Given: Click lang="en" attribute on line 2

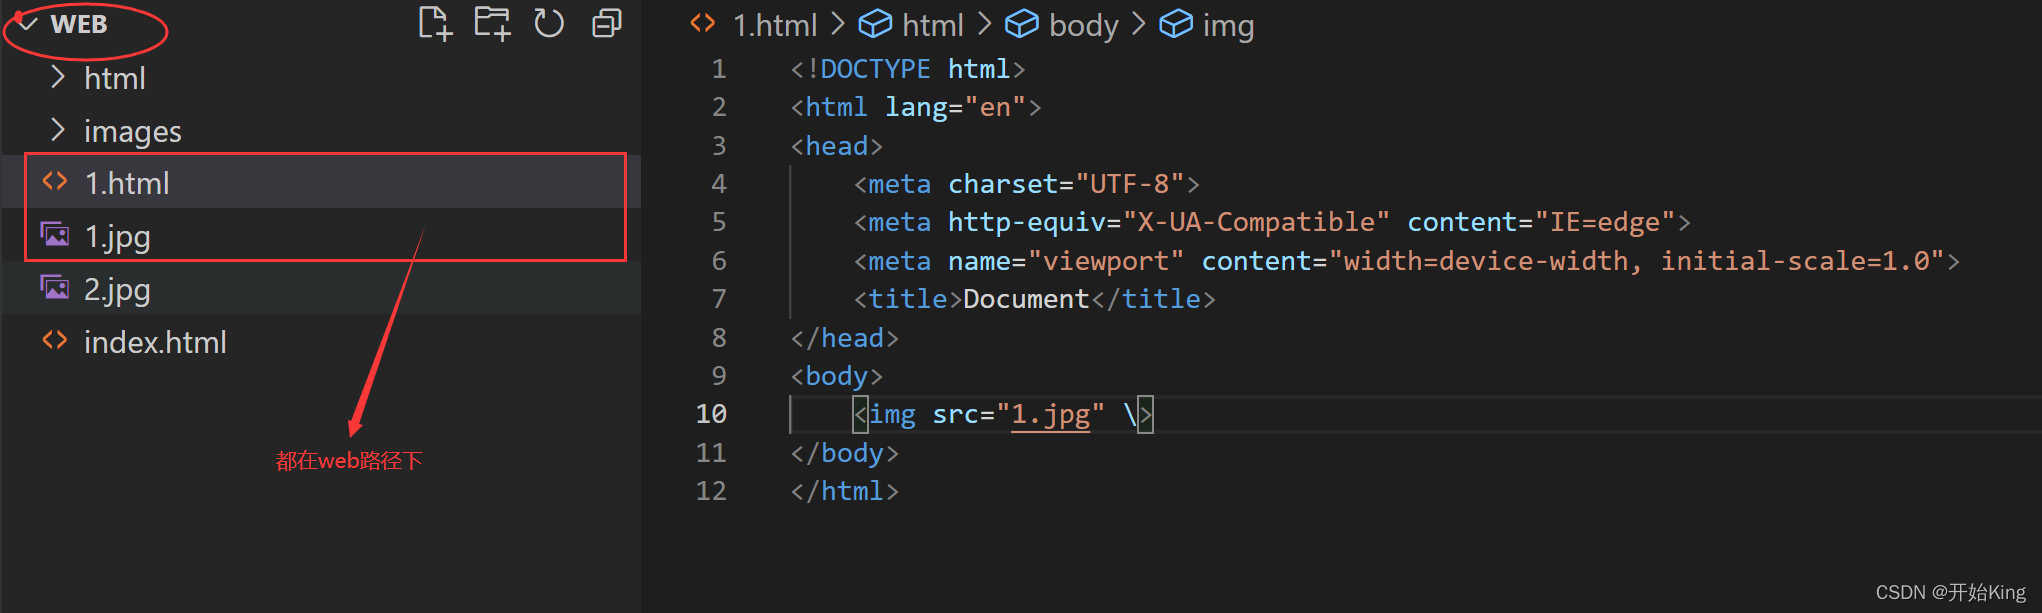Looking at the screenshot, I should (955, 107).
